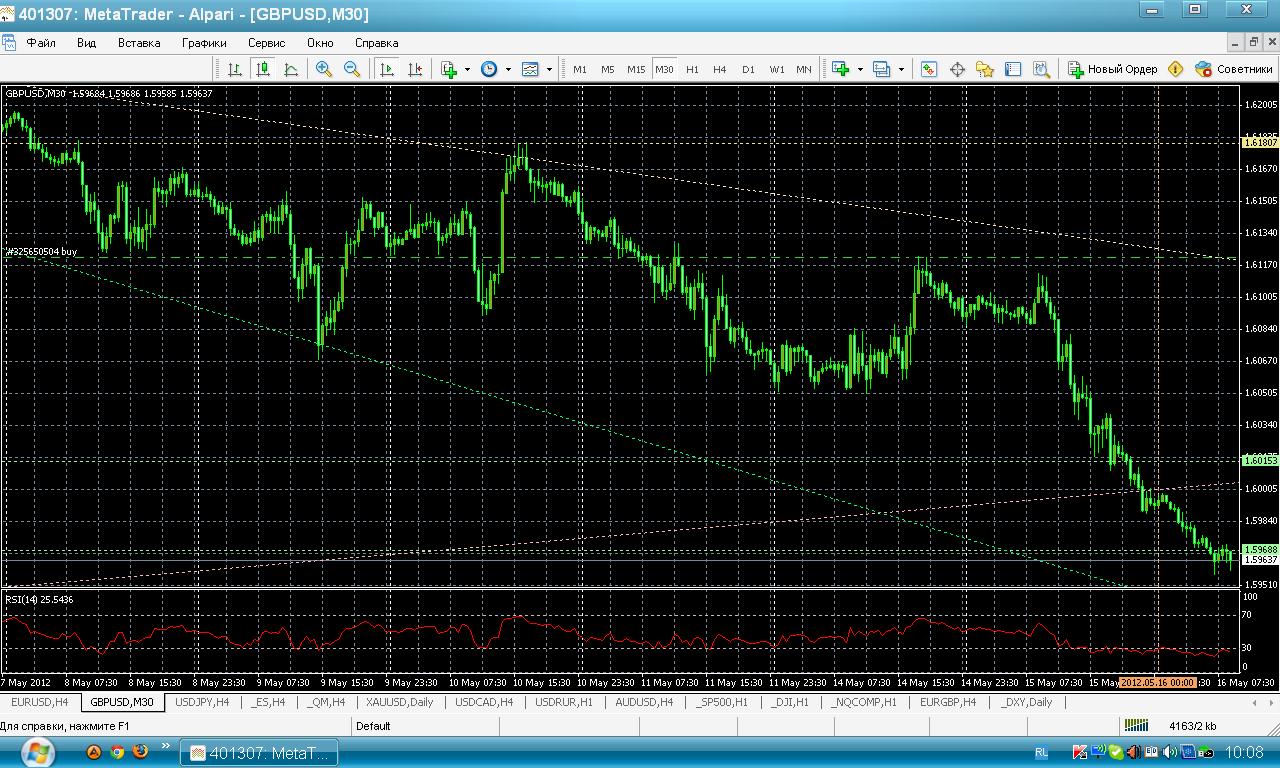The width and height of the screenshot is (1280, 768).
Task: Open the chart templates button
Action: pyautogui.click(x=530, y=69)
